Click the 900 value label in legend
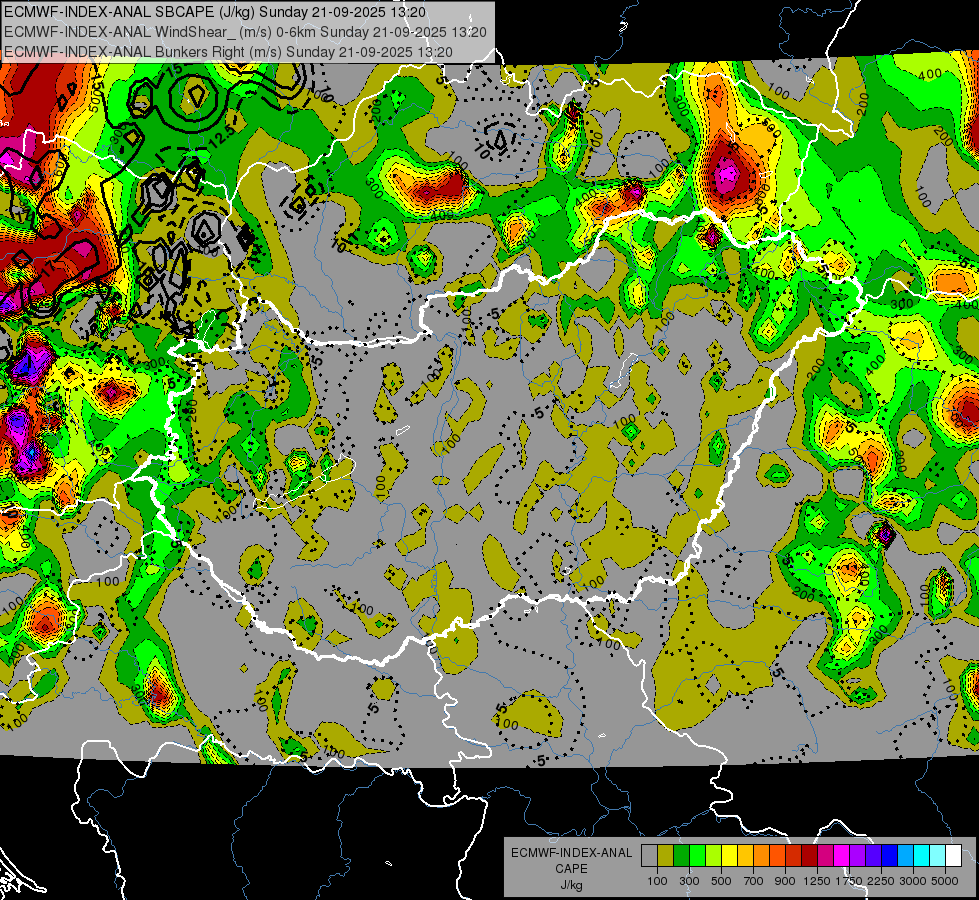This screenshot has width=979, height=900. [785, 881]
